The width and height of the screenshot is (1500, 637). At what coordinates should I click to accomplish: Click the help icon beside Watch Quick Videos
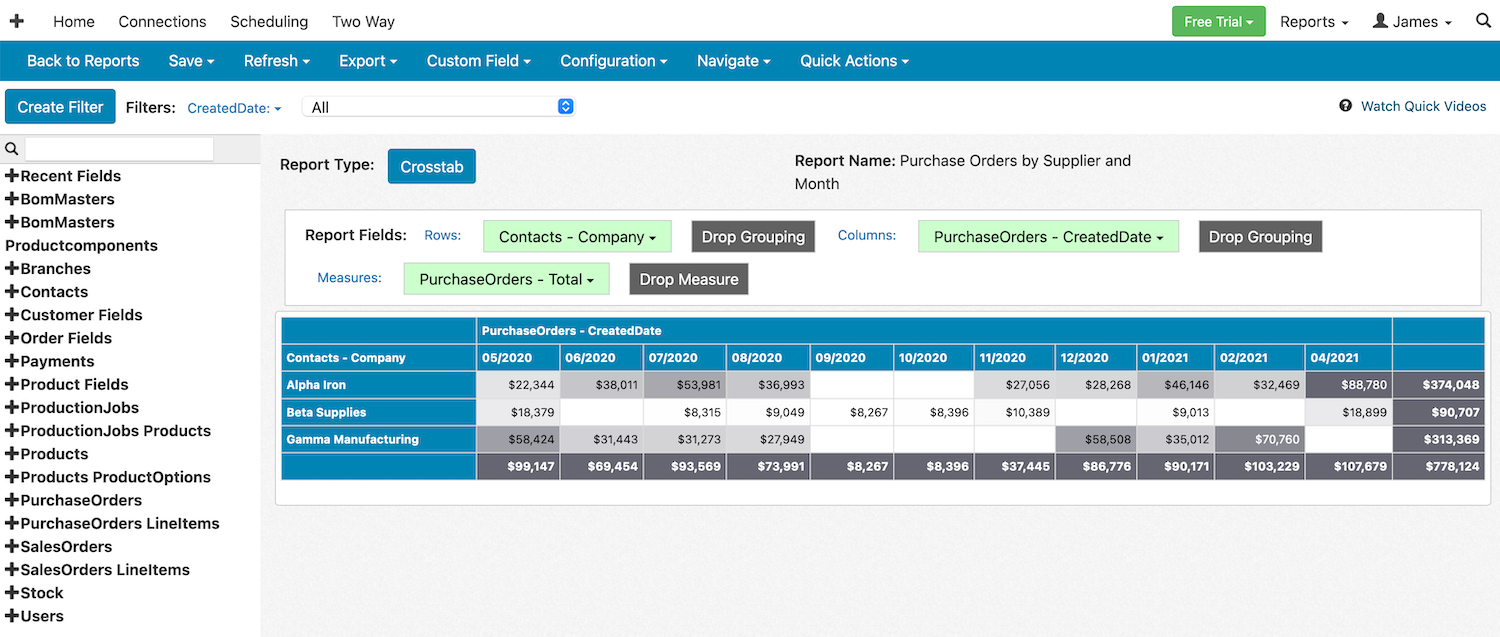1346,106
